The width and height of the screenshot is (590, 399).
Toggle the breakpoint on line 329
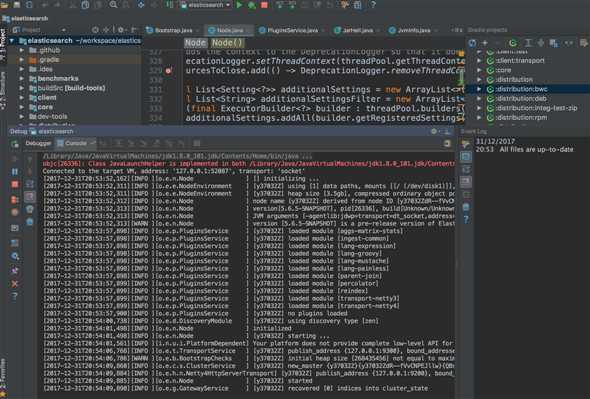click(x=169, y=70)
